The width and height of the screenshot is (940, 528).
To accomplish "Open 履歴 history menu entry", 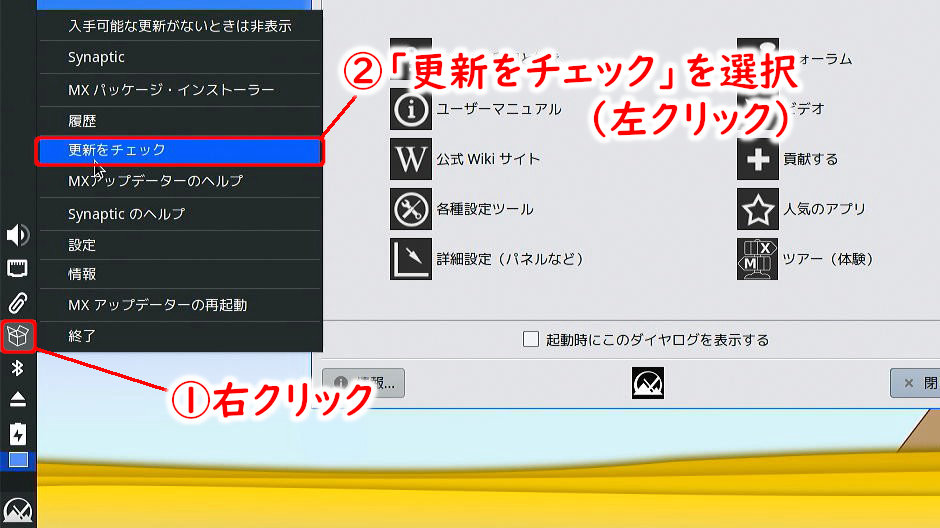I will coord(180,121).
